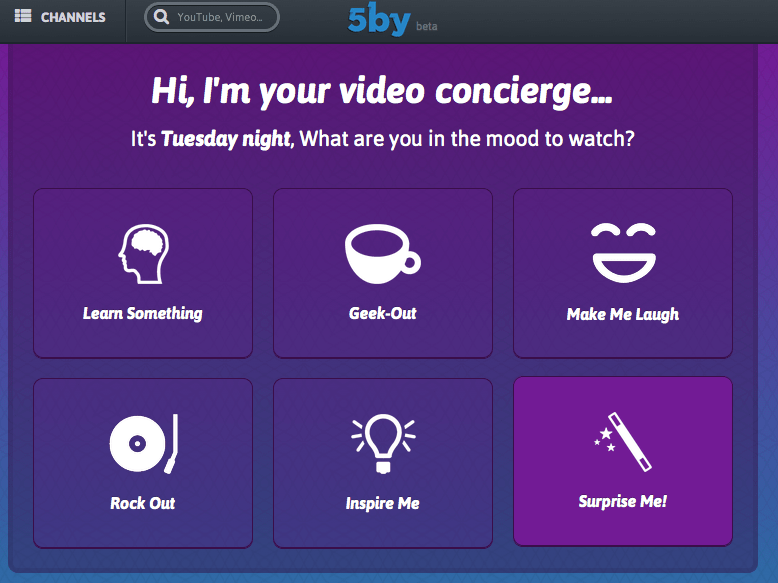Focus the YouTube, Vimeo search field

[x=212, y=17]
